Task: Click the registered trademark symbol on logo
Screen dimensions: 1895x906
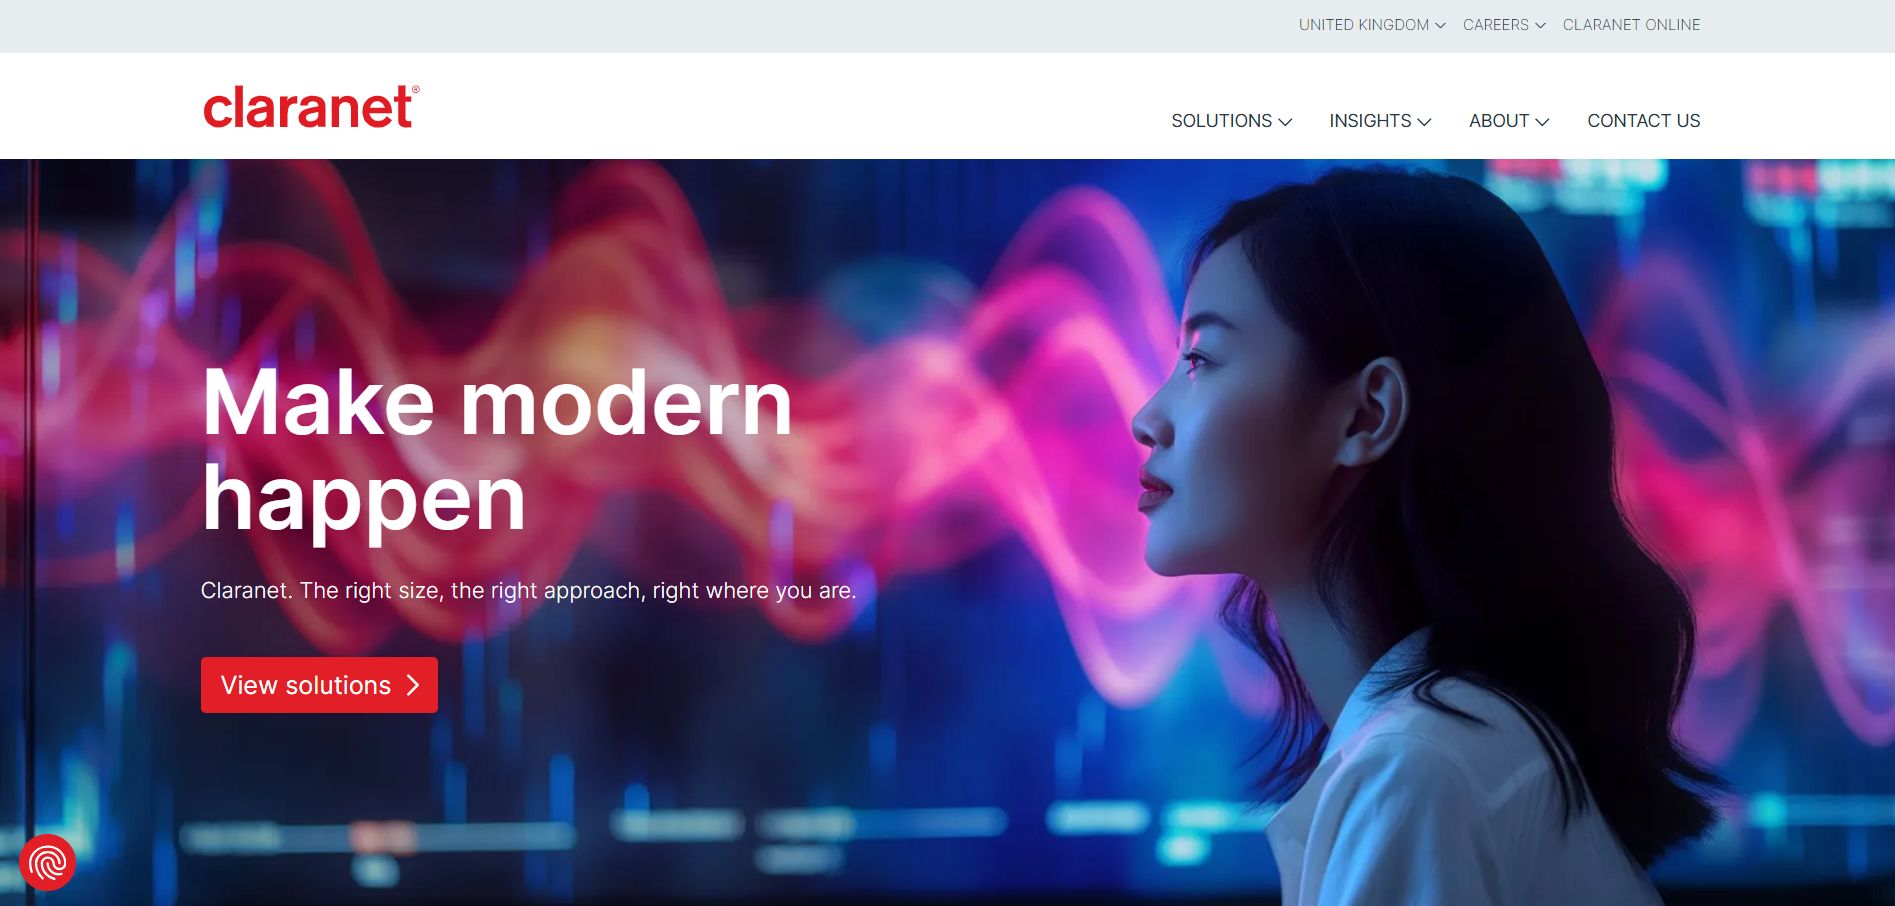Action: (415, 89)
